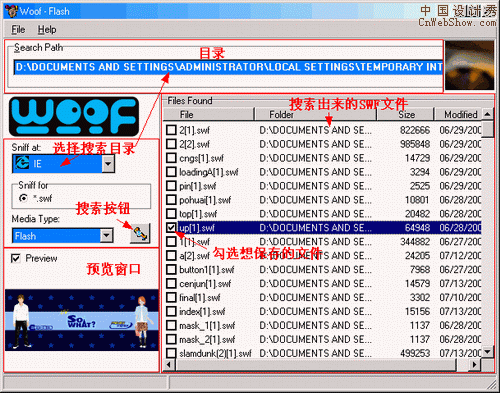The height and width of the screenshot is (393, 500).
Task: Open the File menu
Action: click(x=18, y=30)
